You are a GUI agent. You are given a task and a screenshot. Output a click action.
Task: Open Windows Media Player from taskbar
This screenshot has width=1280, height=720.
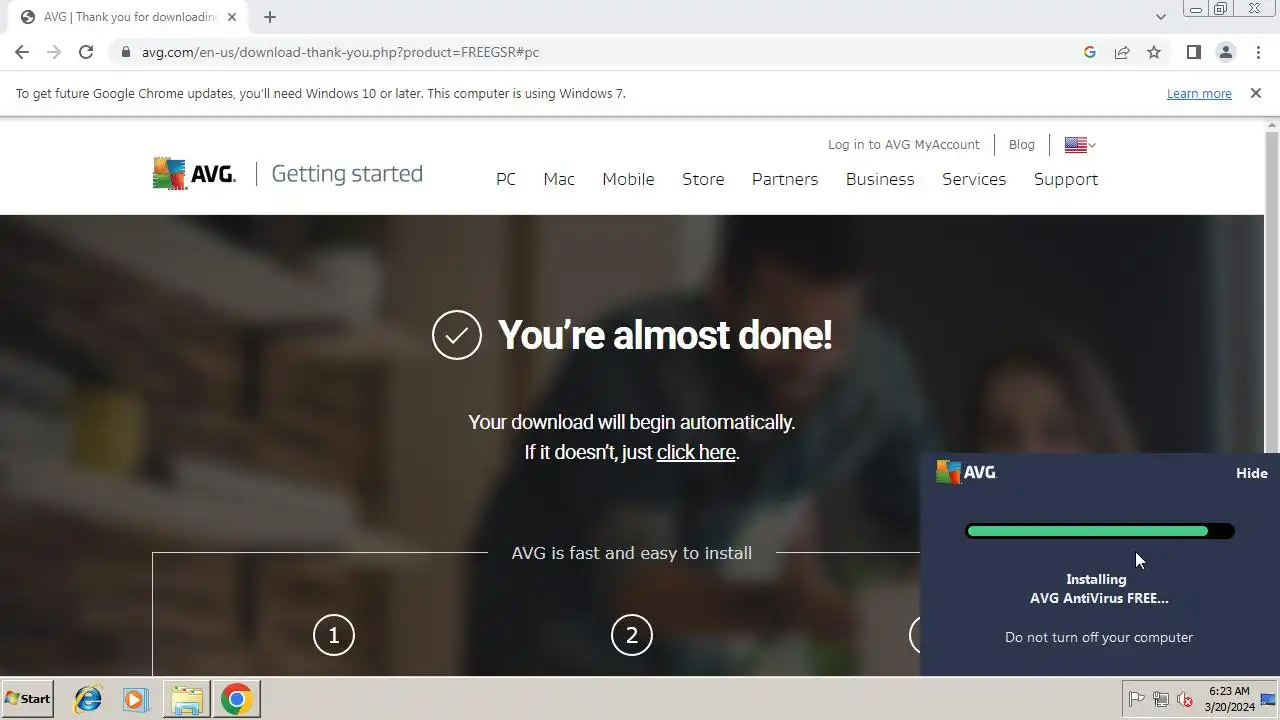pos(136,699)
